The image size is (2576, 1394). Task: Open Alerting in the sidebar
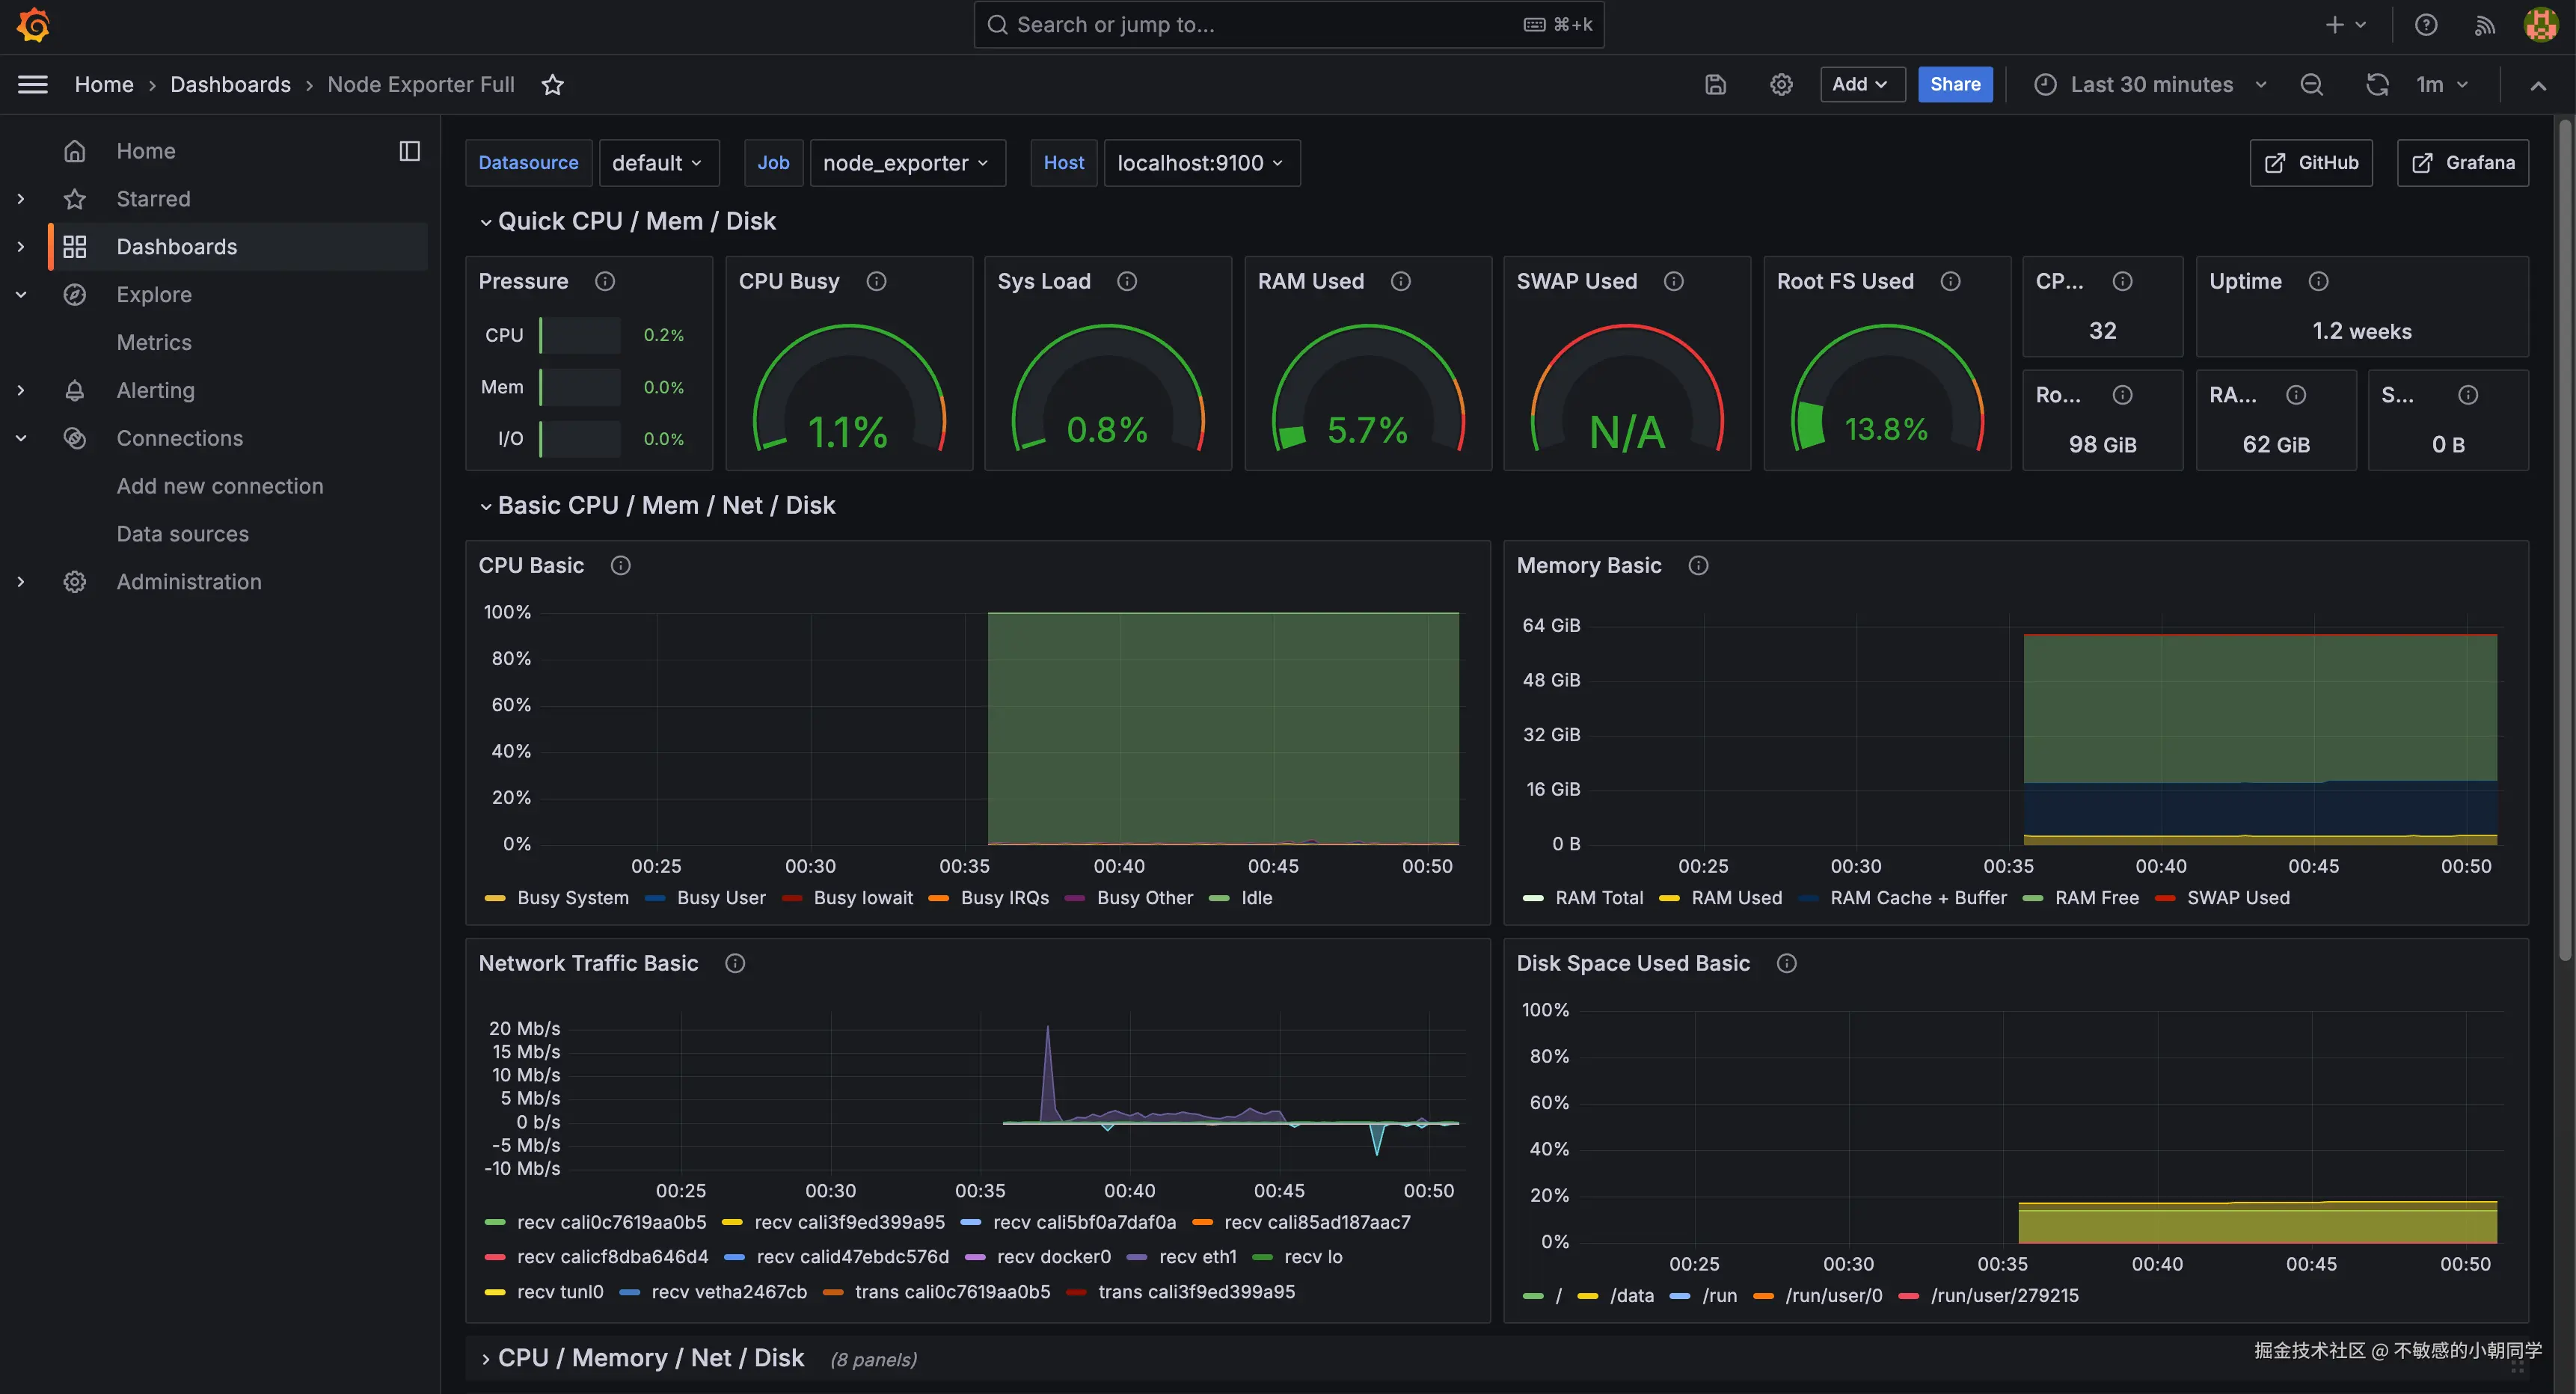(x=155, y=390)
